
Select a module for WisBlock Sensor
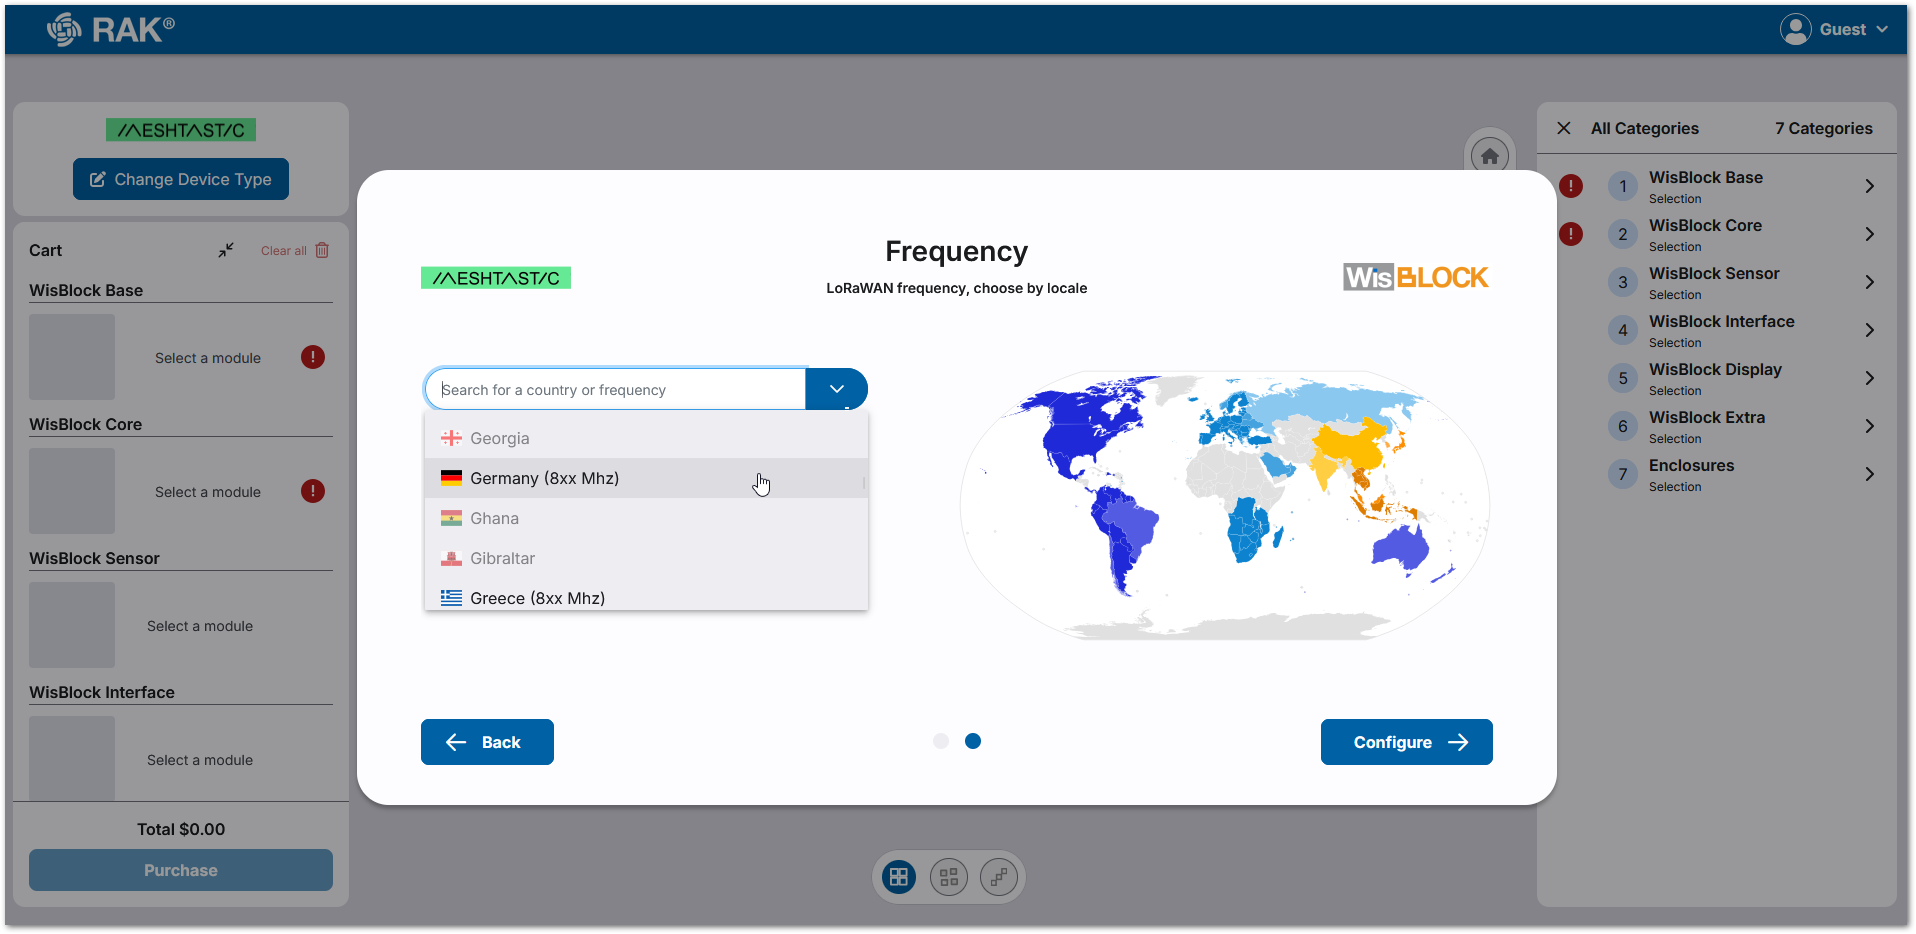[x=200, y=626]
